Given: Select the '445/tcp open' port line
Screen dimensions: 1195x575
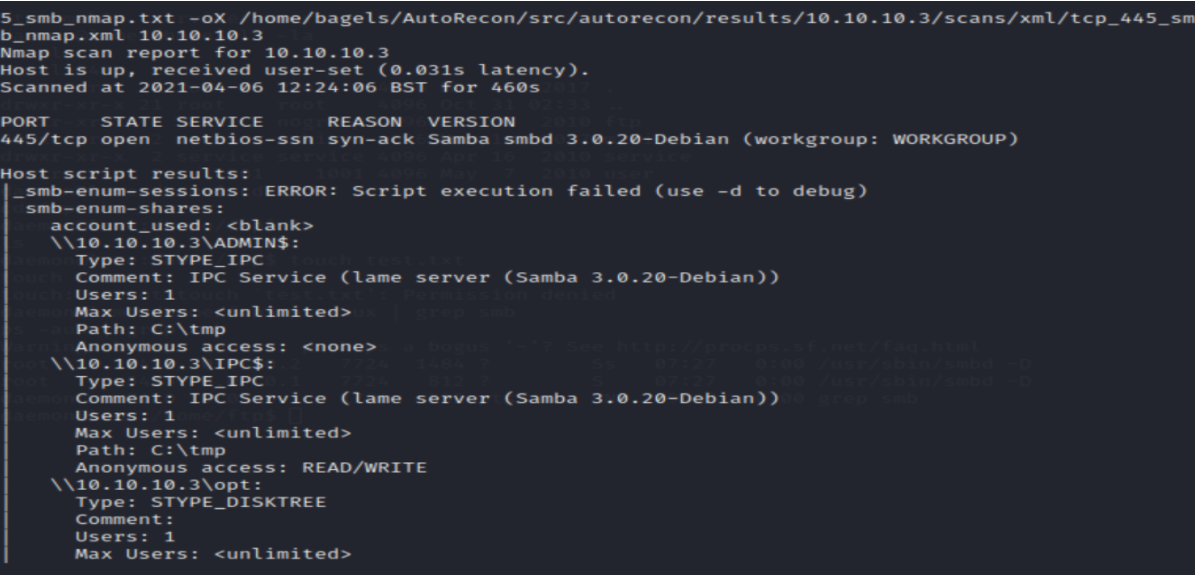Looking at the screenshot, I should coord(509,140).
